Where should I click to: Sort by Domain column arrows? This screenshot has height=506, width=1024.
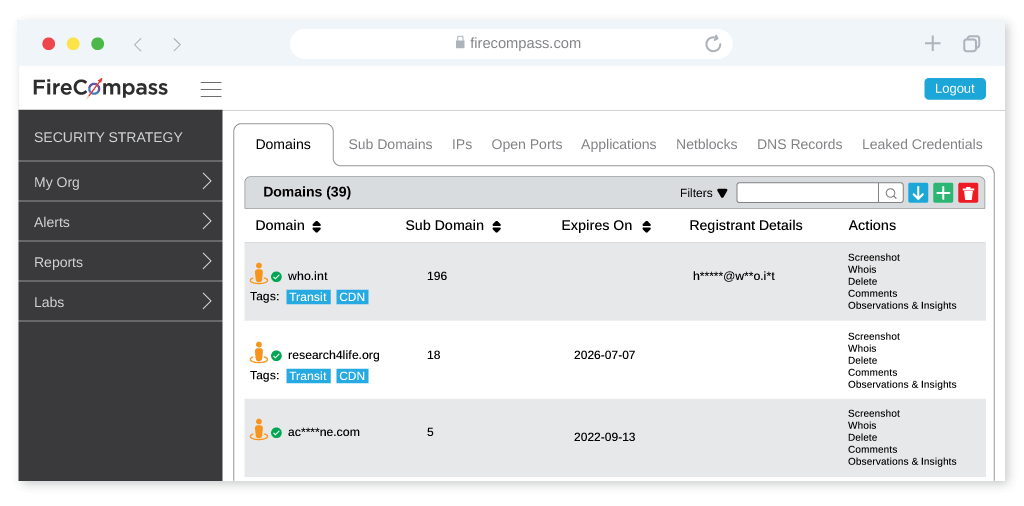(x=317, y=227)
